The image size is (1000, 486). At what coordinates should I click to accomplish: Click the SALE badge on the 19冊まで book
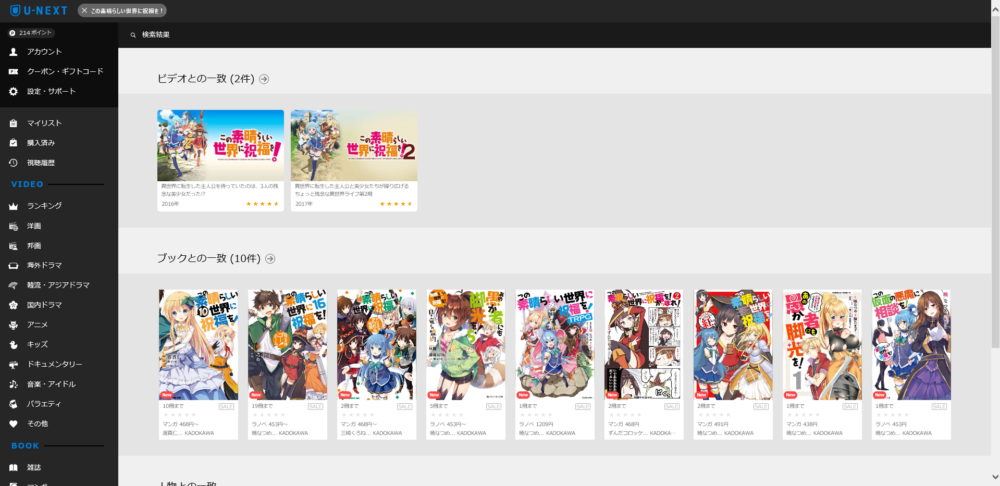(315, 406)
